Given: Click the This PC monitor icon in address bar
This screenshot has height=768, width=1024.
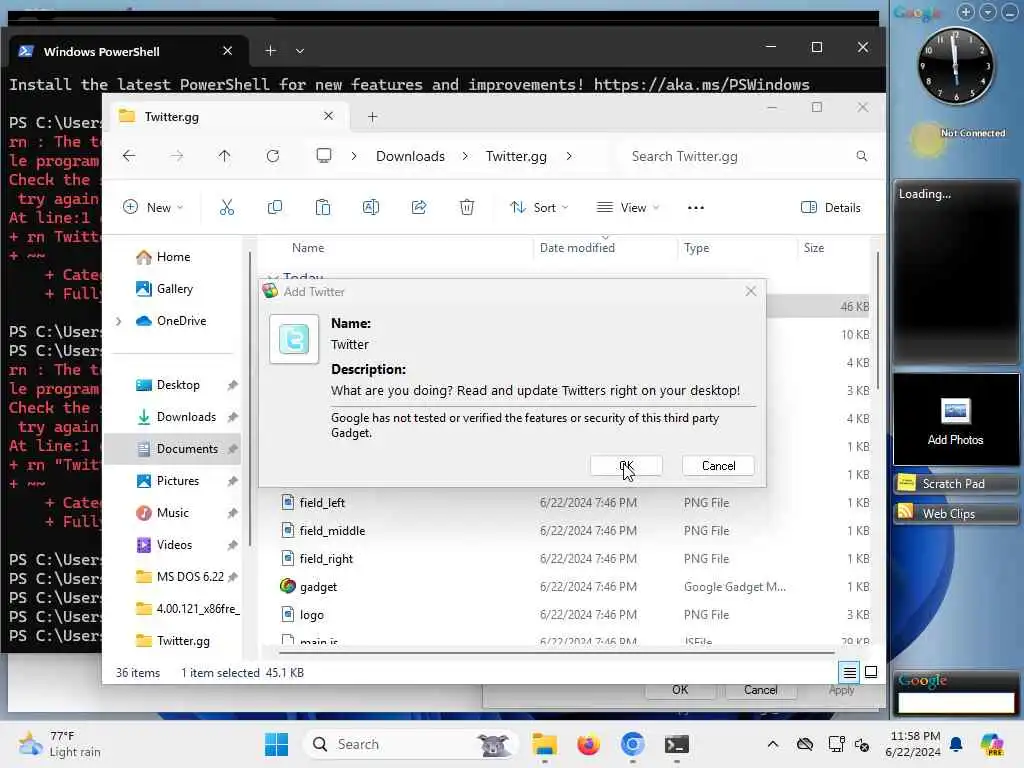Looking at the screenshot, I should tap(323, 156).
